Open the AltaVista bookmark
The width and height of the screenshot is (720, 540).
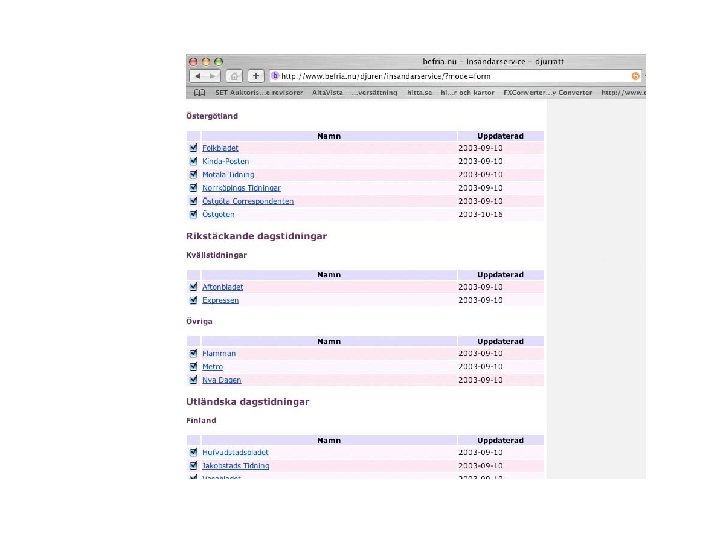[327, 93]
